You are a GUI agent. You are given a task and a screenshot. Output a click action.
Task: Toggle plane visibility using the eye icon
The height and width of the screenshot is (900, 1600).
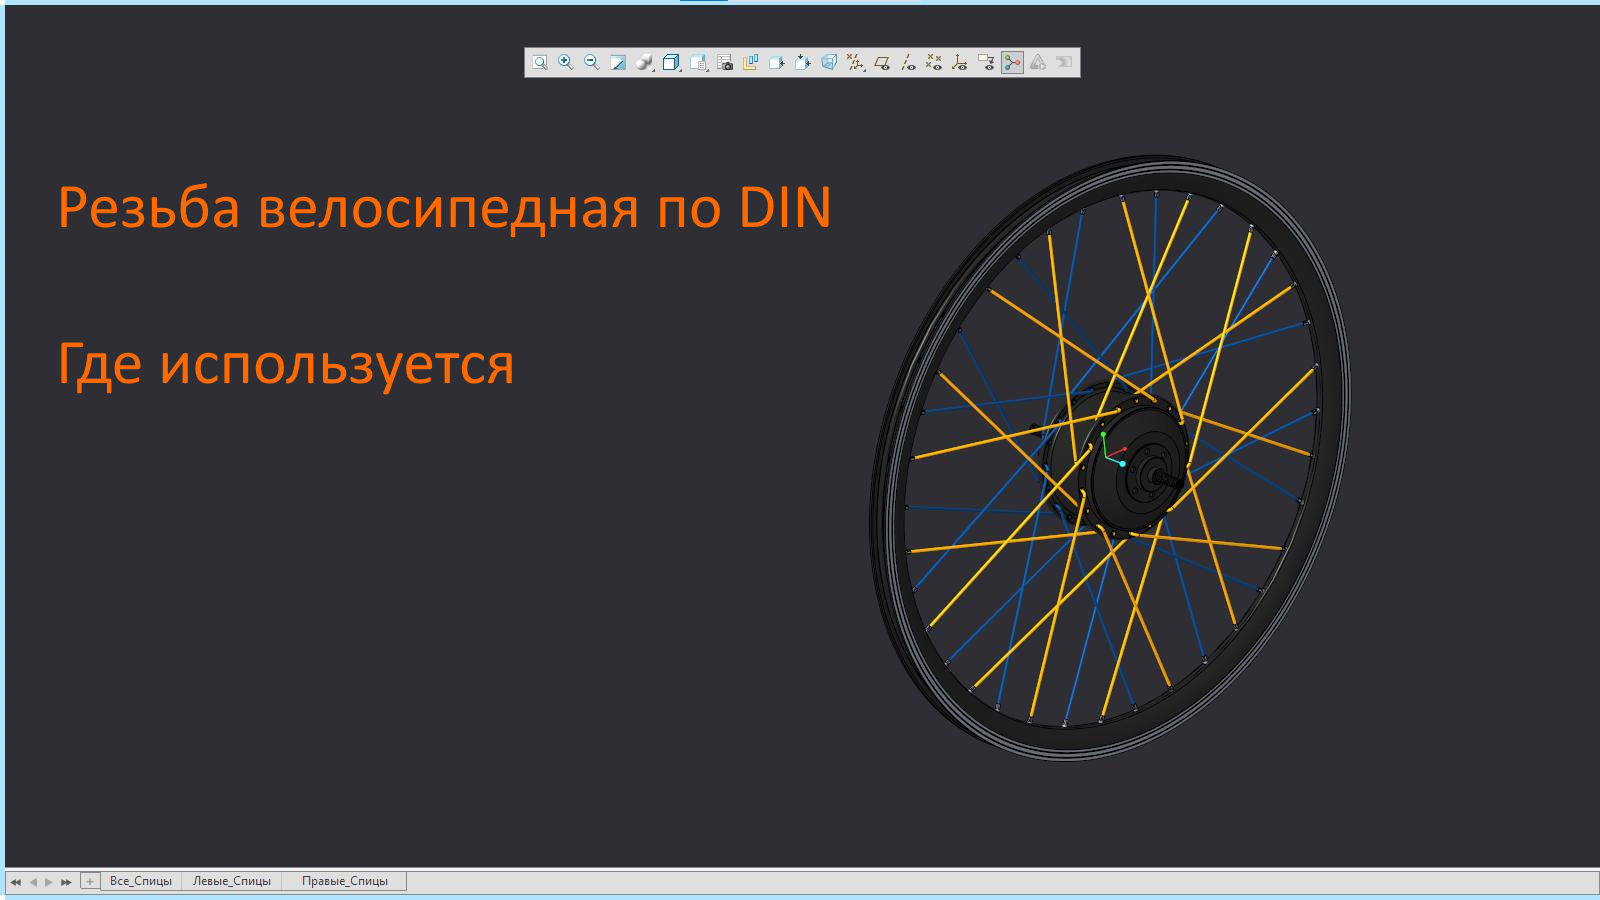point(882,63)
